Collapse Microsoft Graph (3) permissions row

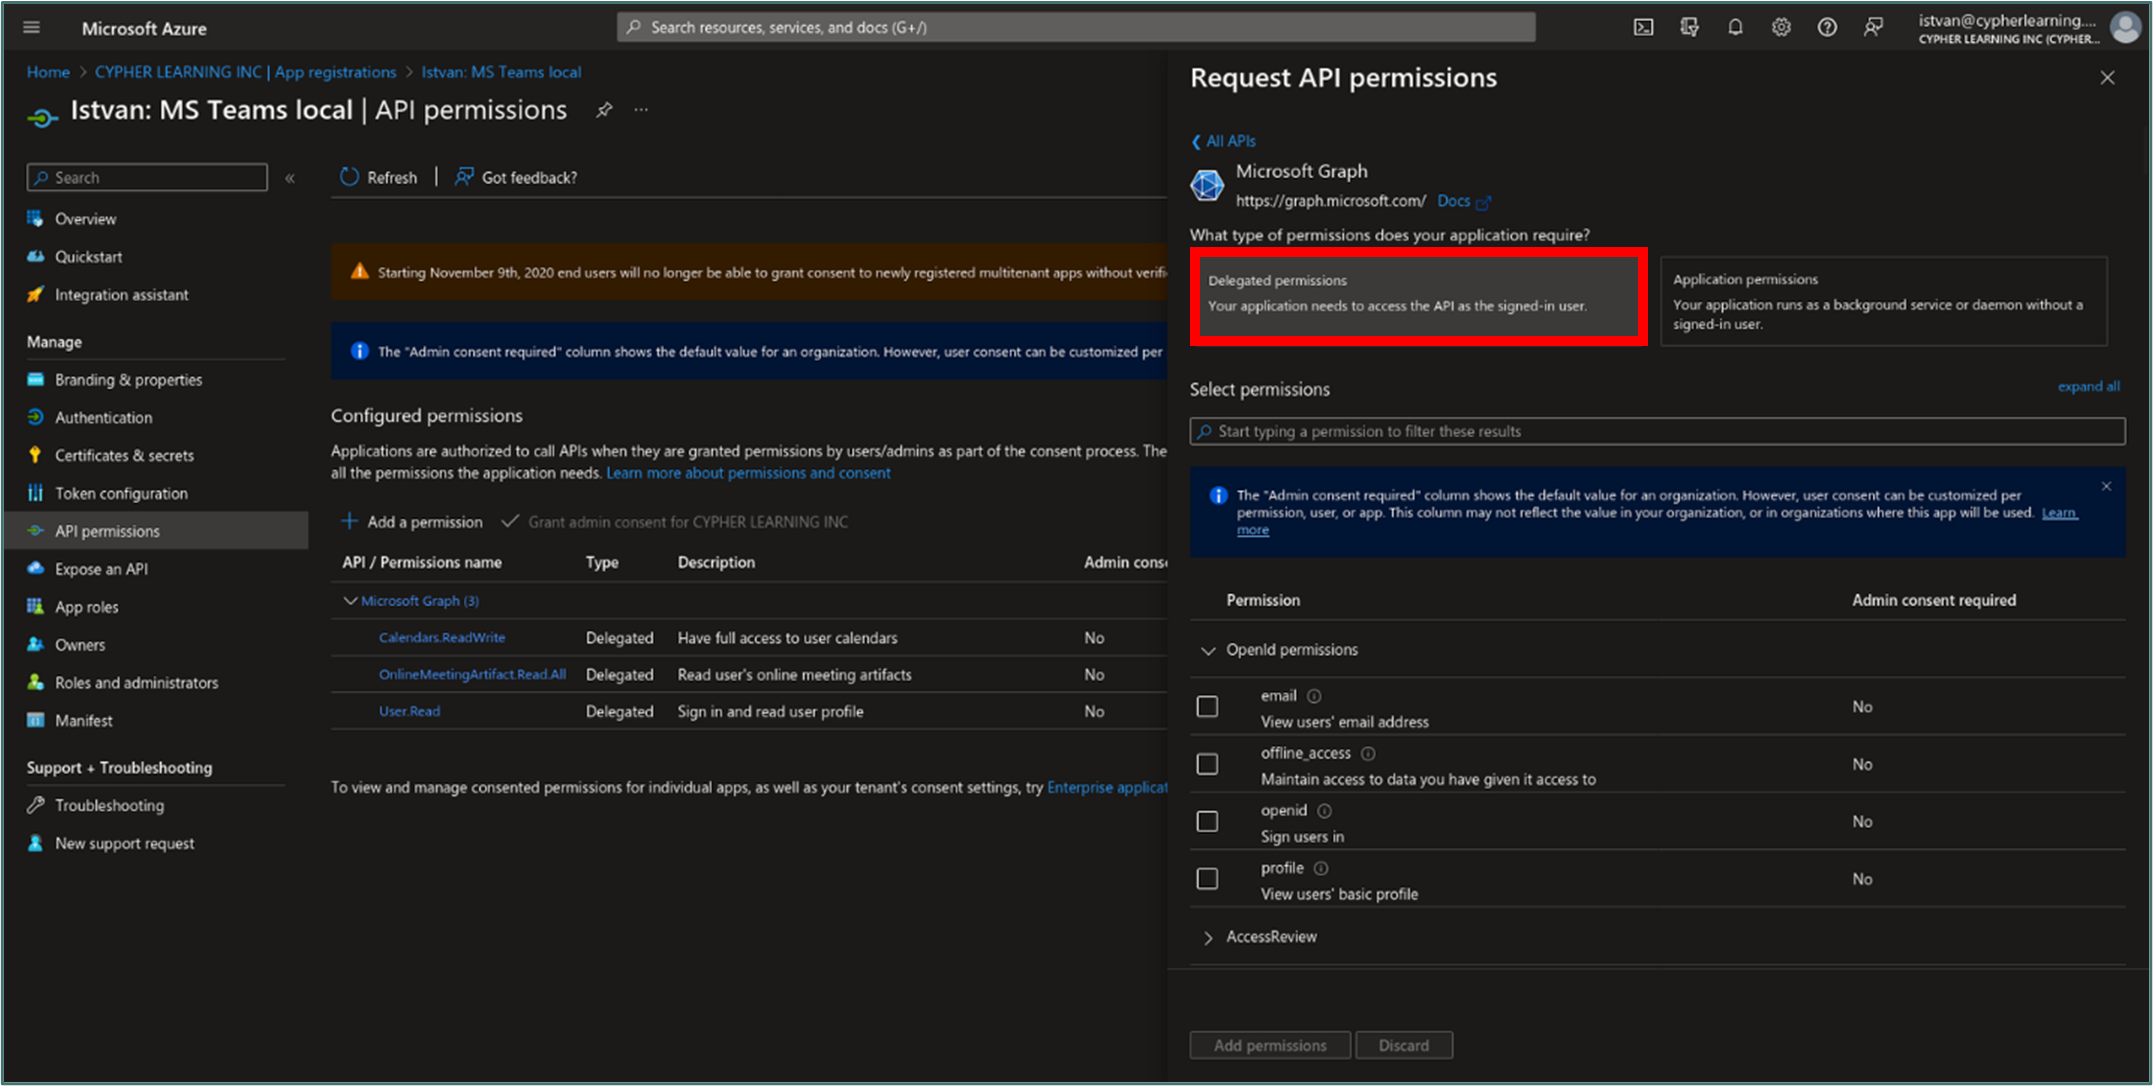pyautogui.click(x=349, y=601)
